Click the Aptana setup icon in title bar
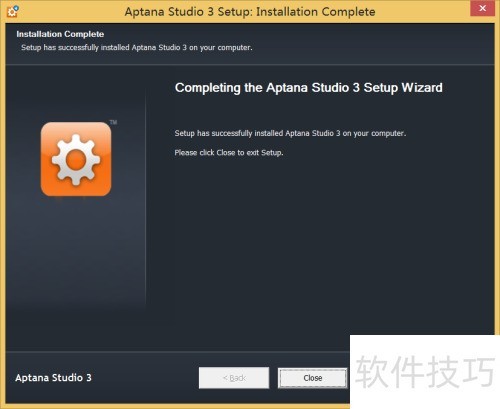The width and height of the screenshot is (500, 409). click(x=13, y=11)
